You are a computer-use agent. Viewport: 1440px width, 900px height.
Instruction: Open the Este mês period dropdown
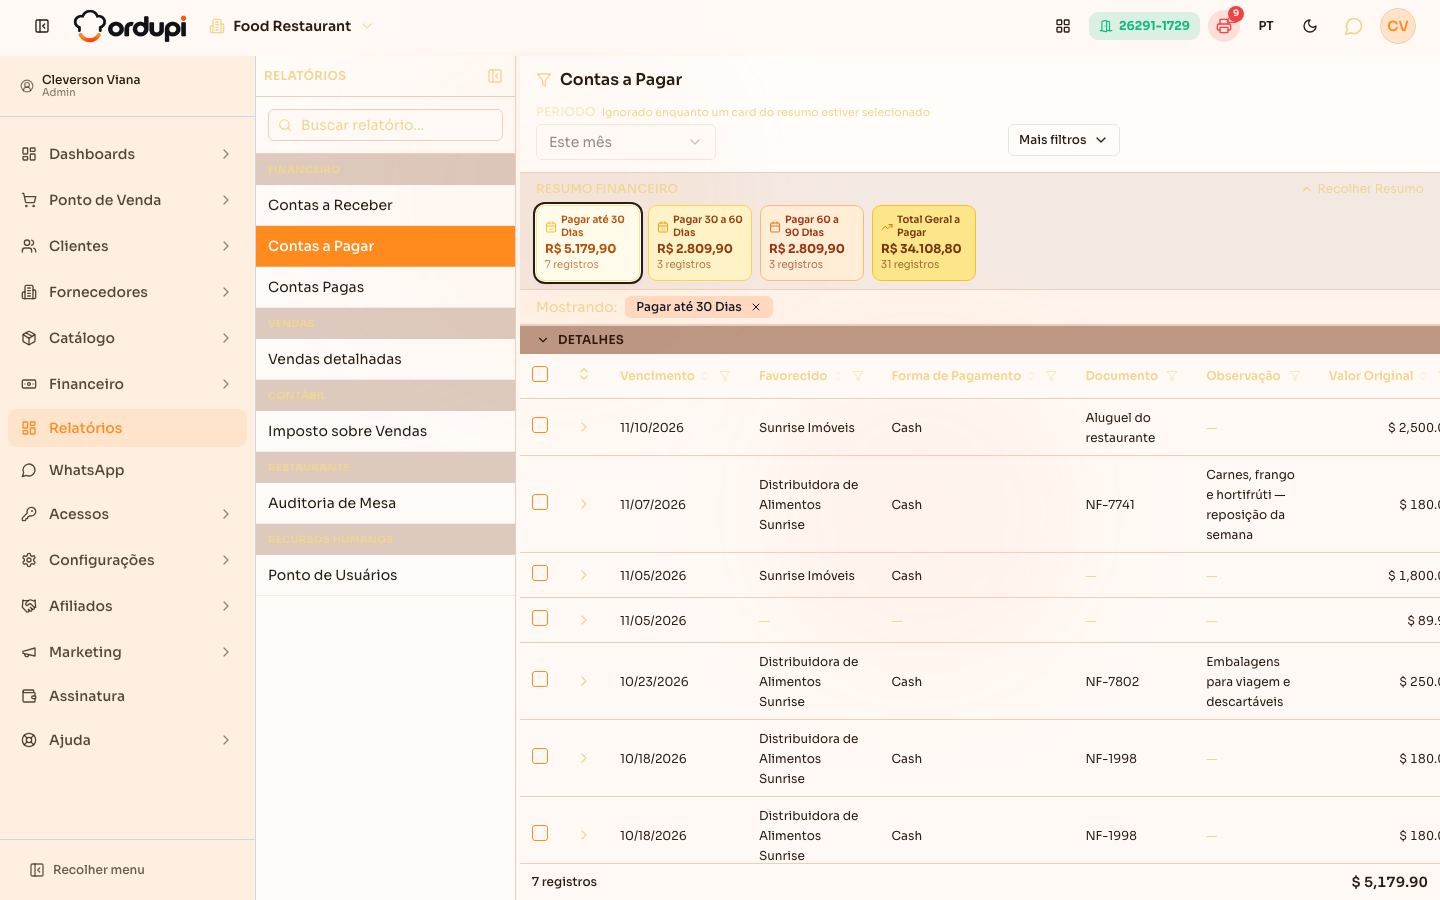point(626,142)
